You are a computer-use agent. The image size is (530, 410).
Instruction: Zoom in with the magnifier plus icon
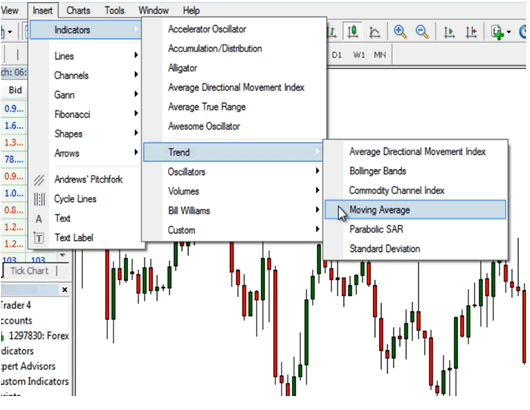(400, 32)
